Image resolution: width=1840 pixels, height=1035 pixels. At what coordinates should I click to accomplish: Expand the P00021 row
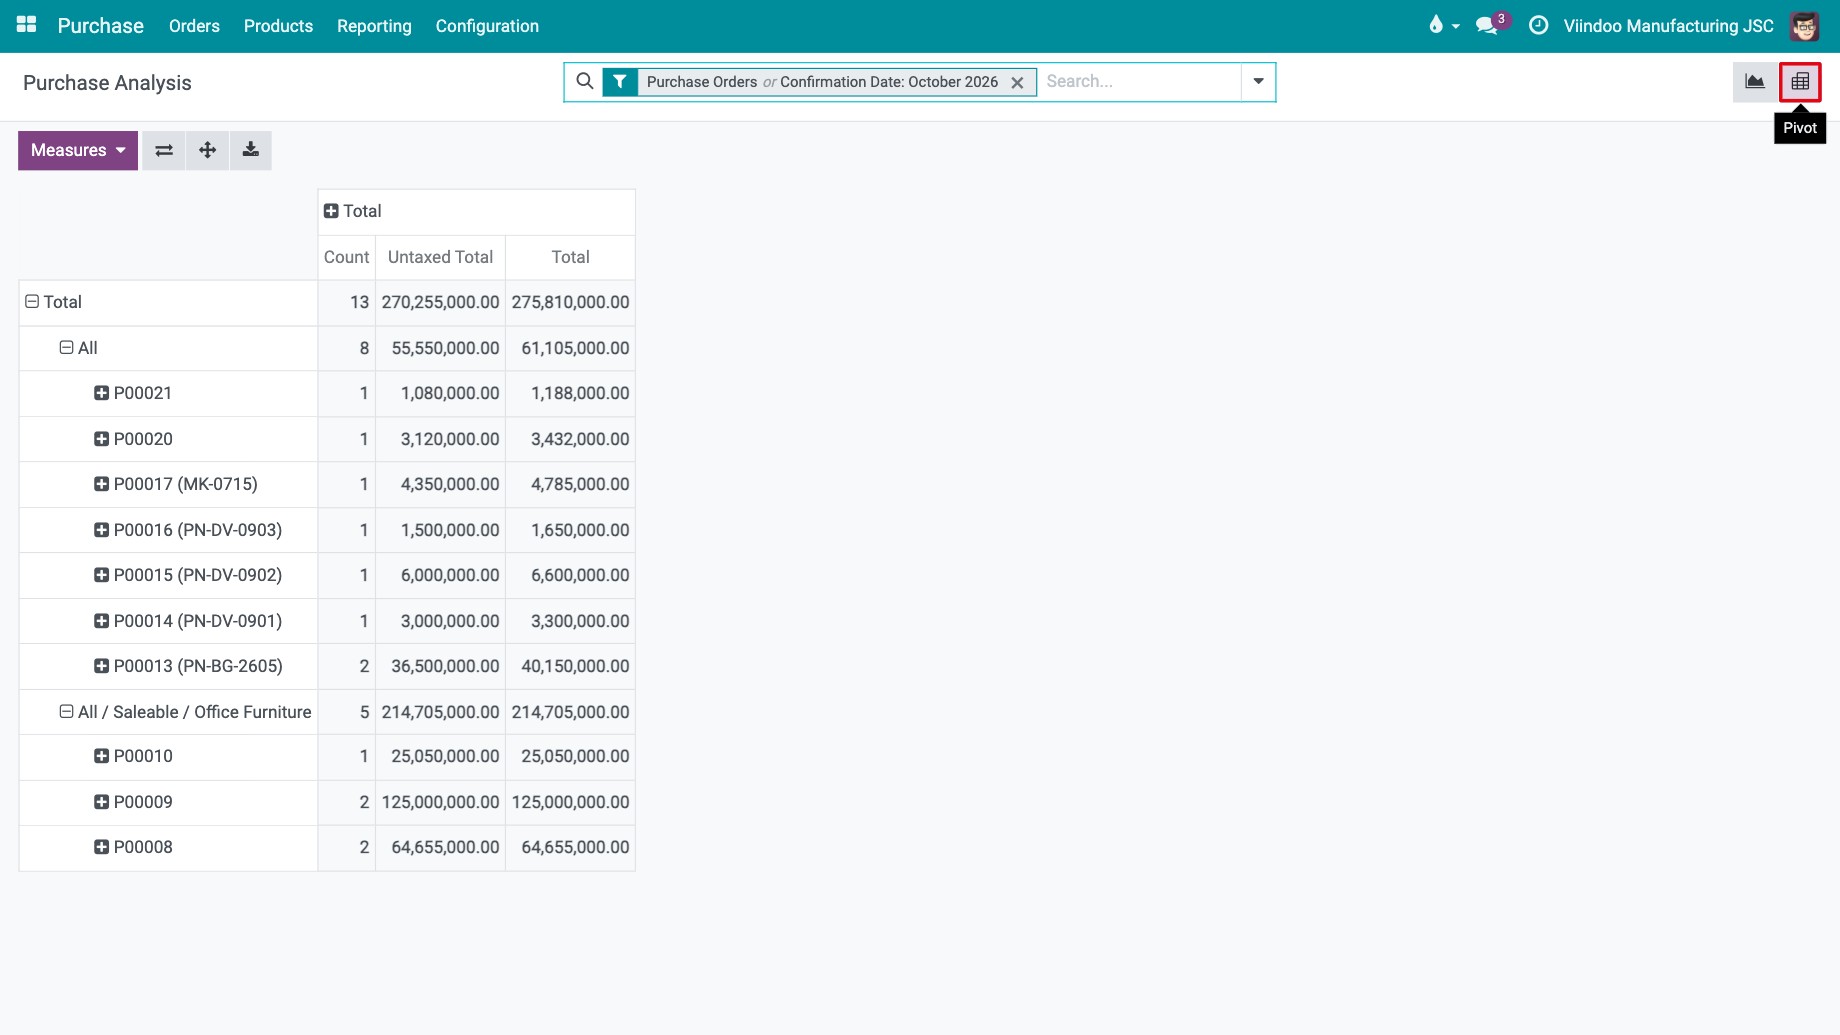pos(101,393)
